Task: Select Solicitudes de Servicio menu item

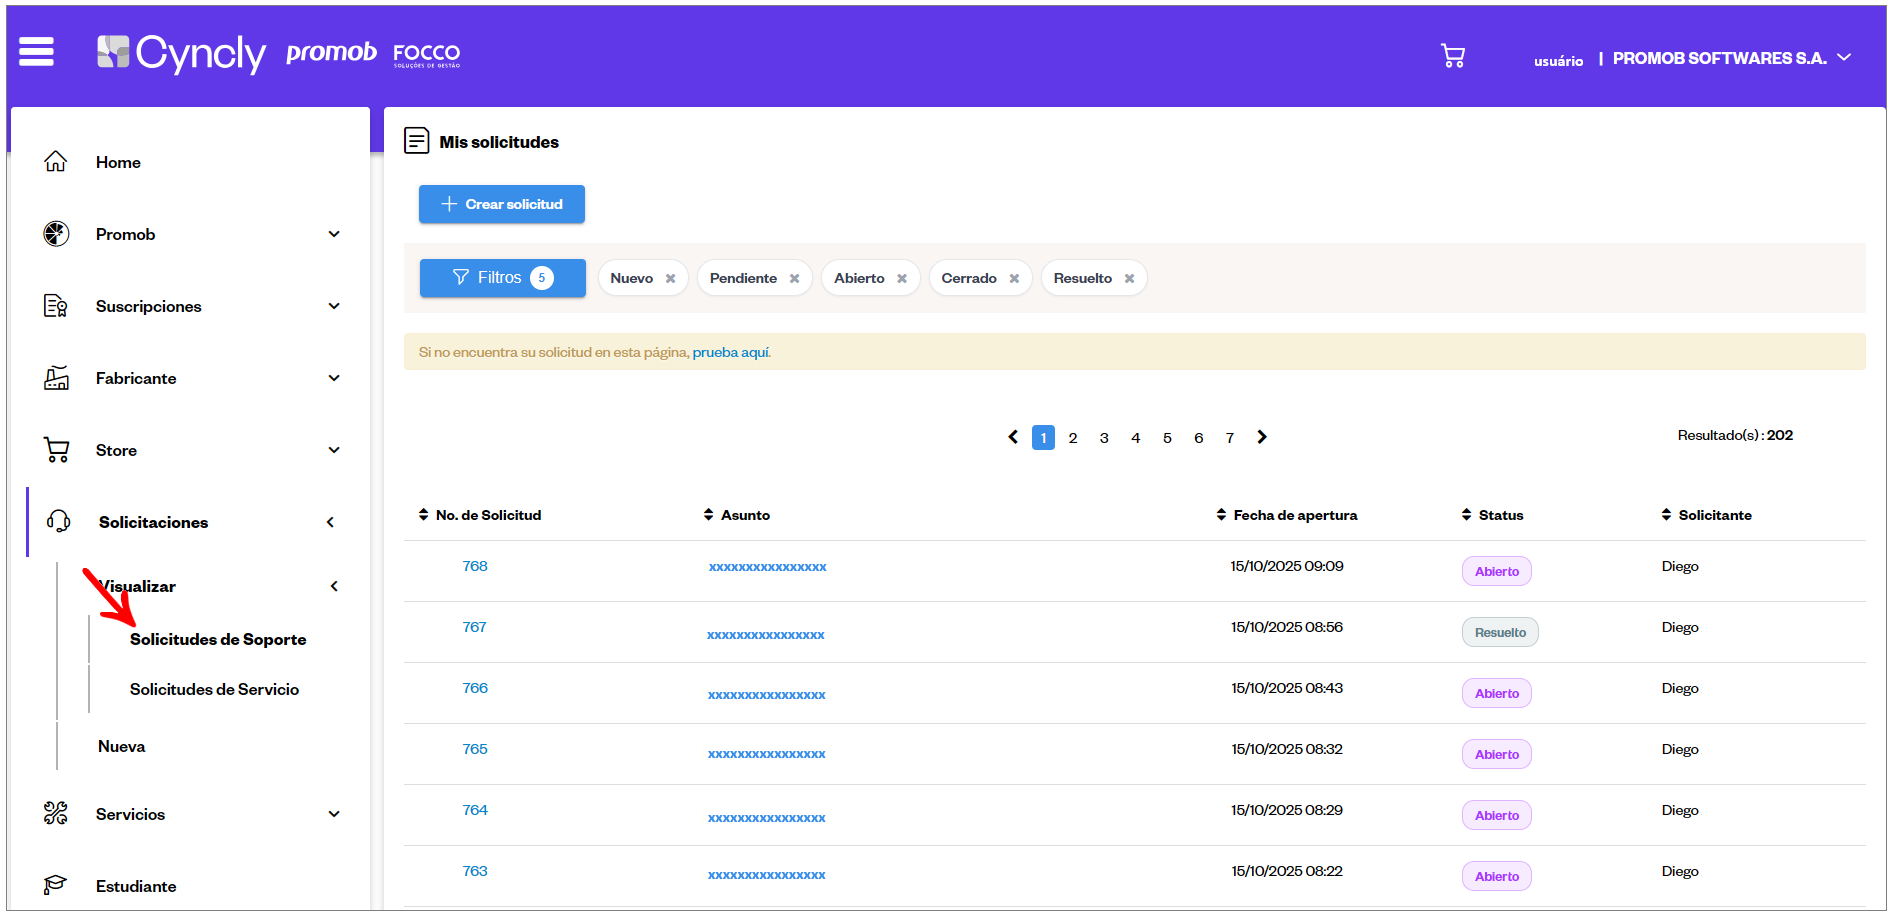Action: [214, 689]
